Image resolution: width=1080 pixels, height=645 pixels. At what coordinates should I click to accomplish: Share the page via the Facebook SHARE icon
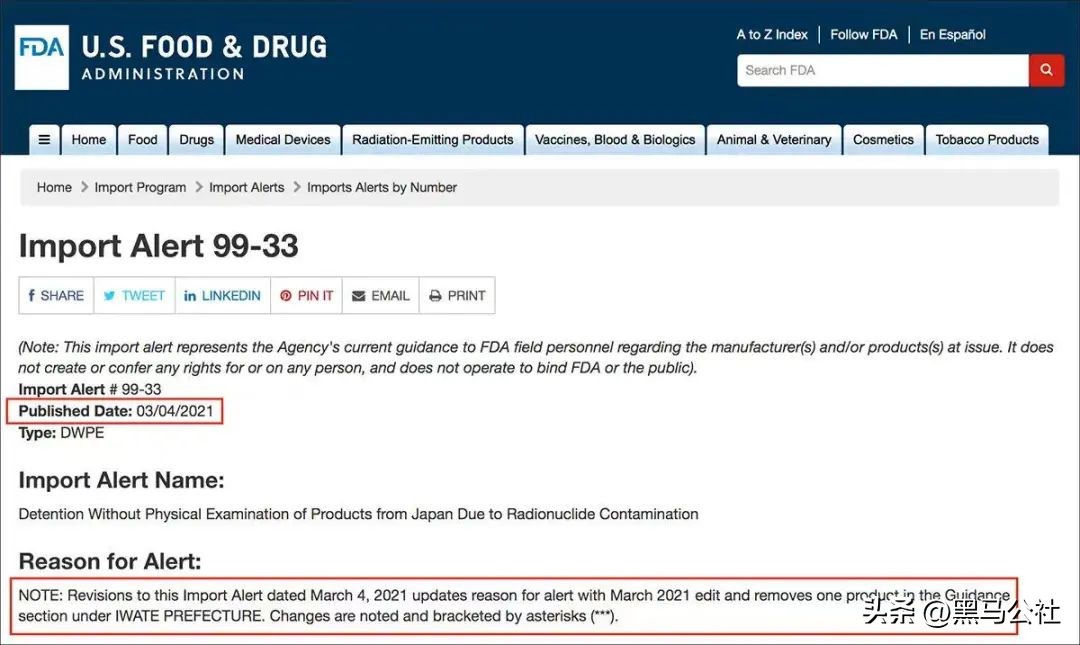pos(33,295)
